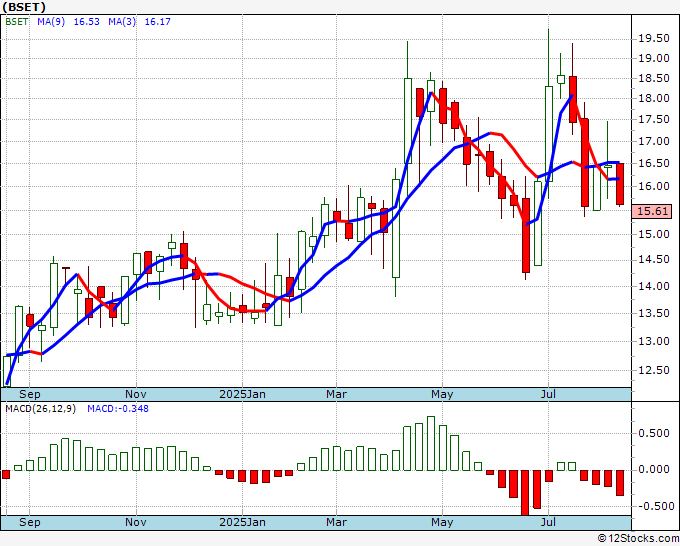680x546 pixels.
Task: Click Sep on the price chart axis
Action: [x=29, y=394]
